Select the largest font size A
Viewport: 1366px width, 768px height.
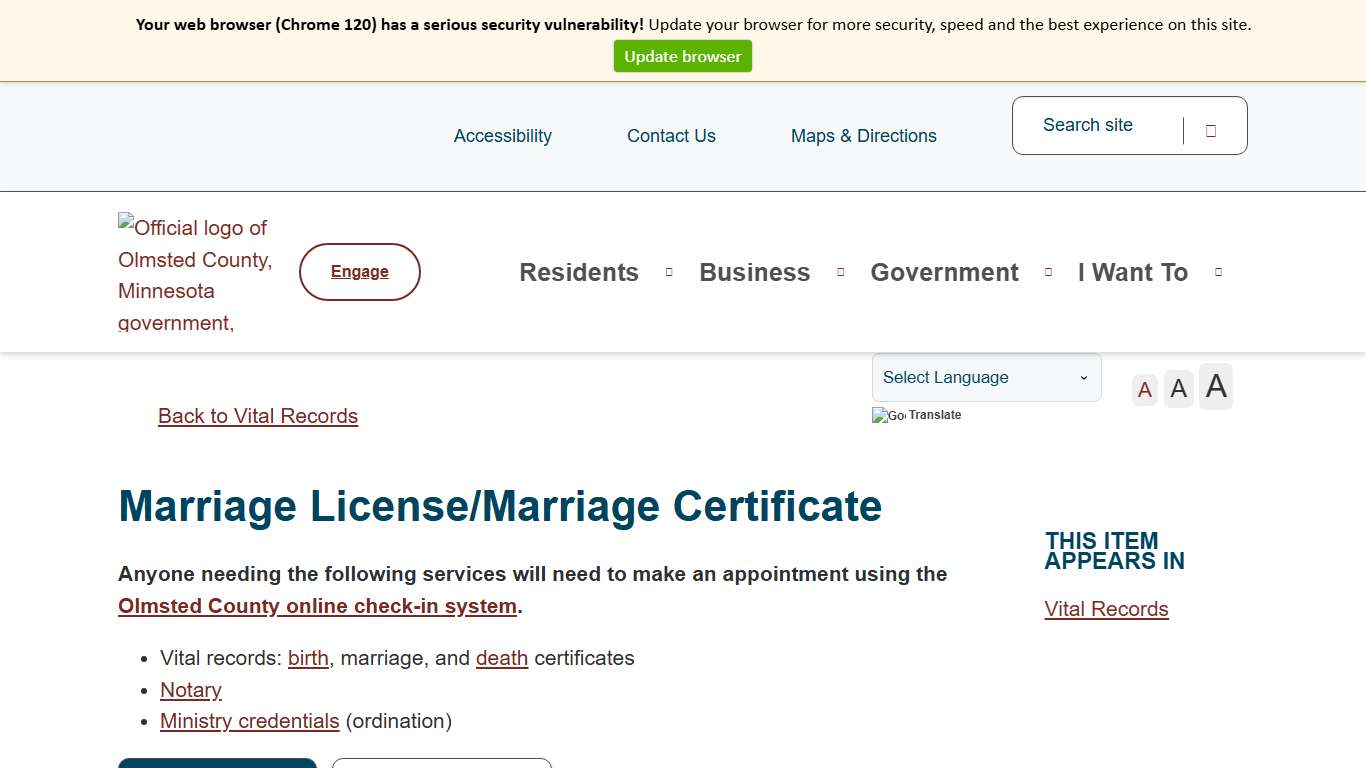[x=1215, y=386]
